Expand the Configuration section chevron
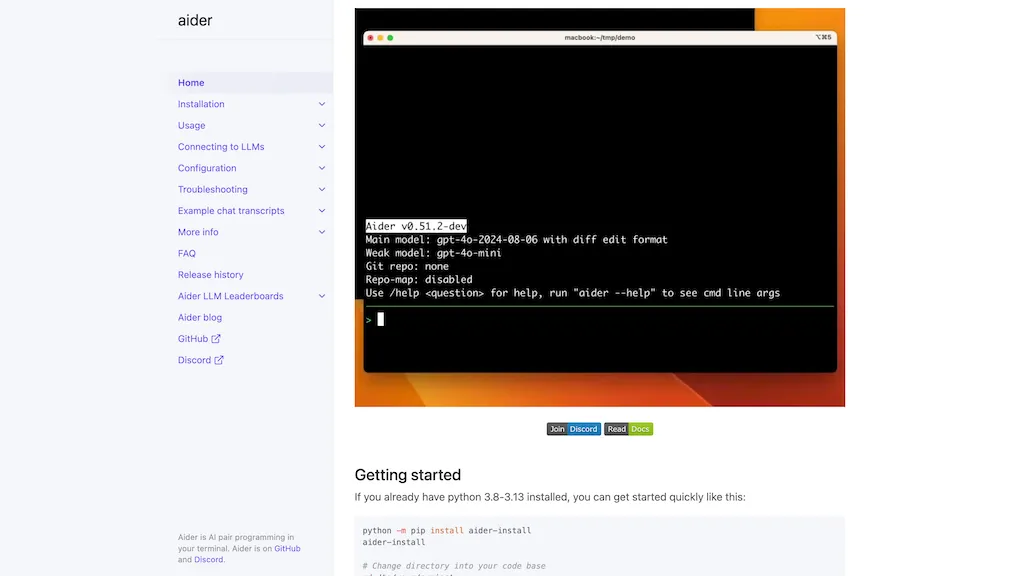The height and width of the screenshot is (576, 1024). (321, 168)
